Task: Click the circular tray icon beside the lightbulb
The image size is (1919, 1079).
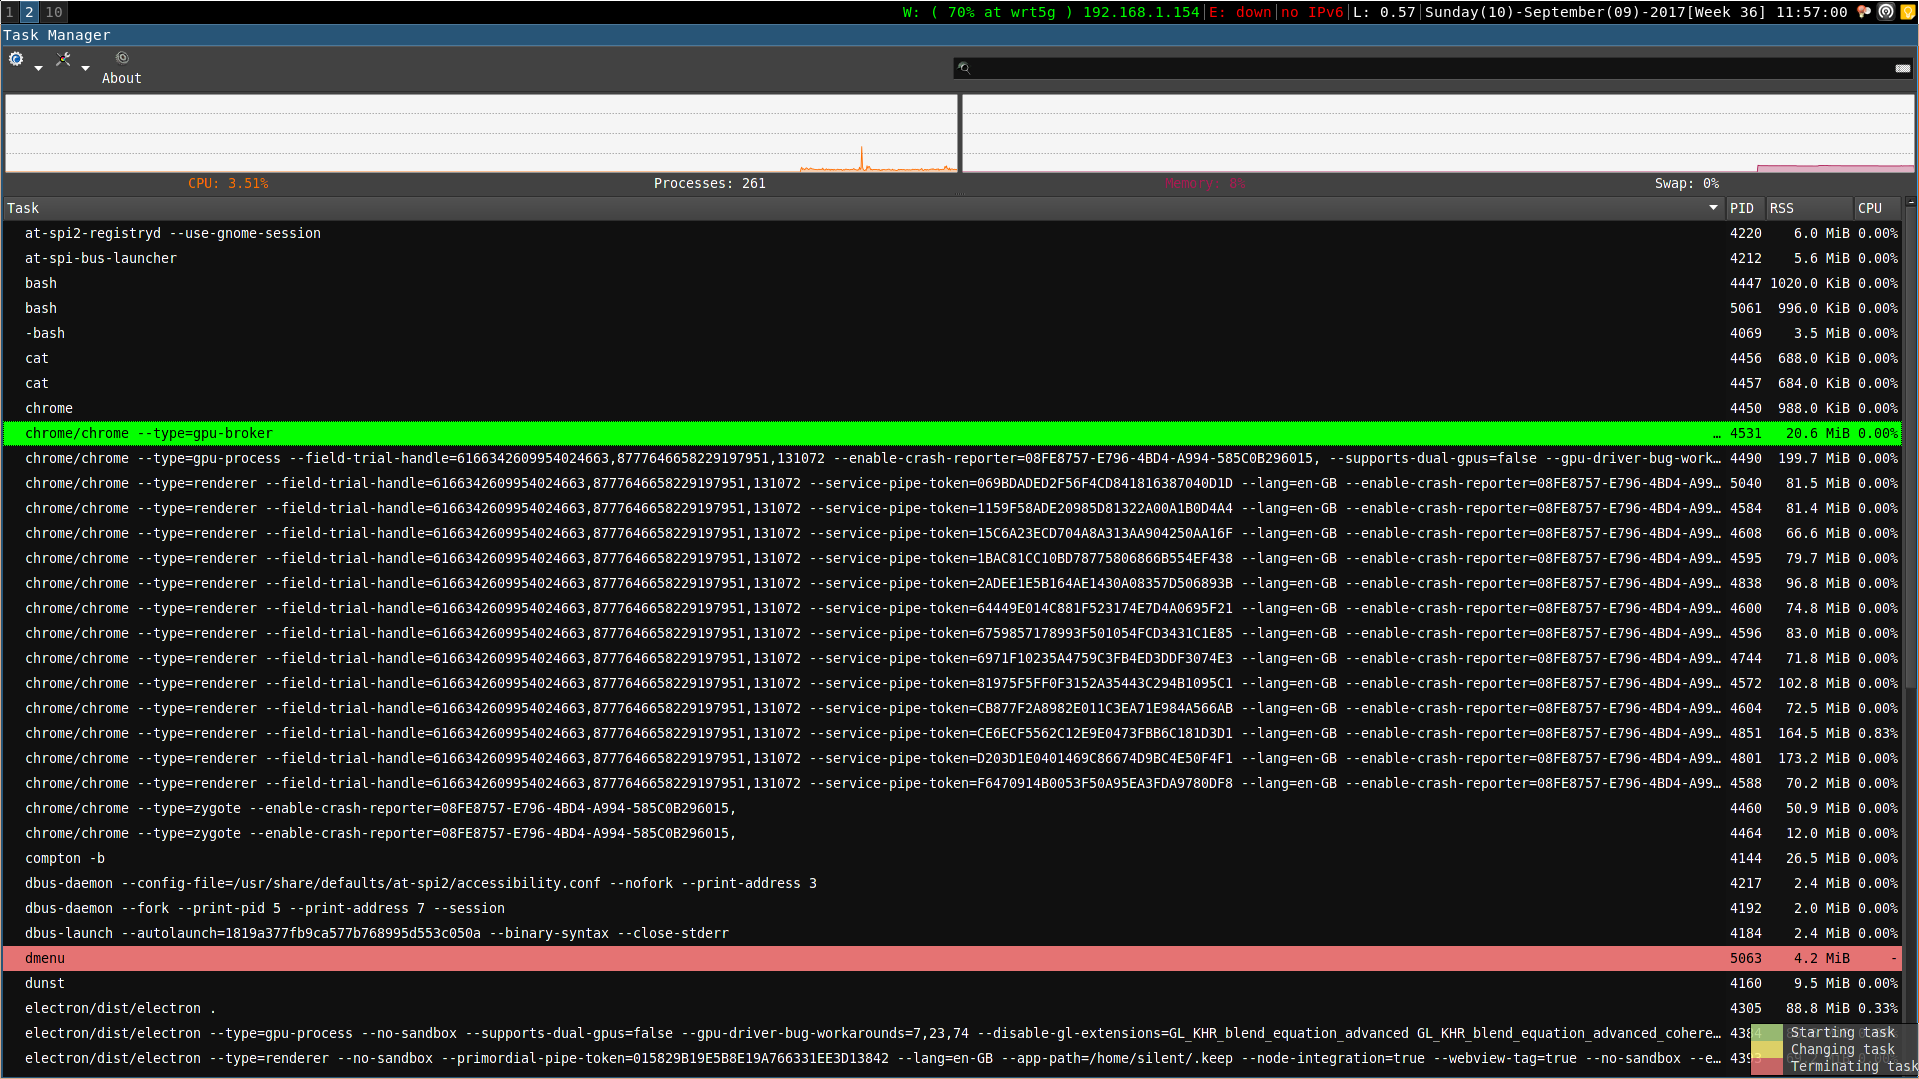Action: click(x=1886, y=12)
